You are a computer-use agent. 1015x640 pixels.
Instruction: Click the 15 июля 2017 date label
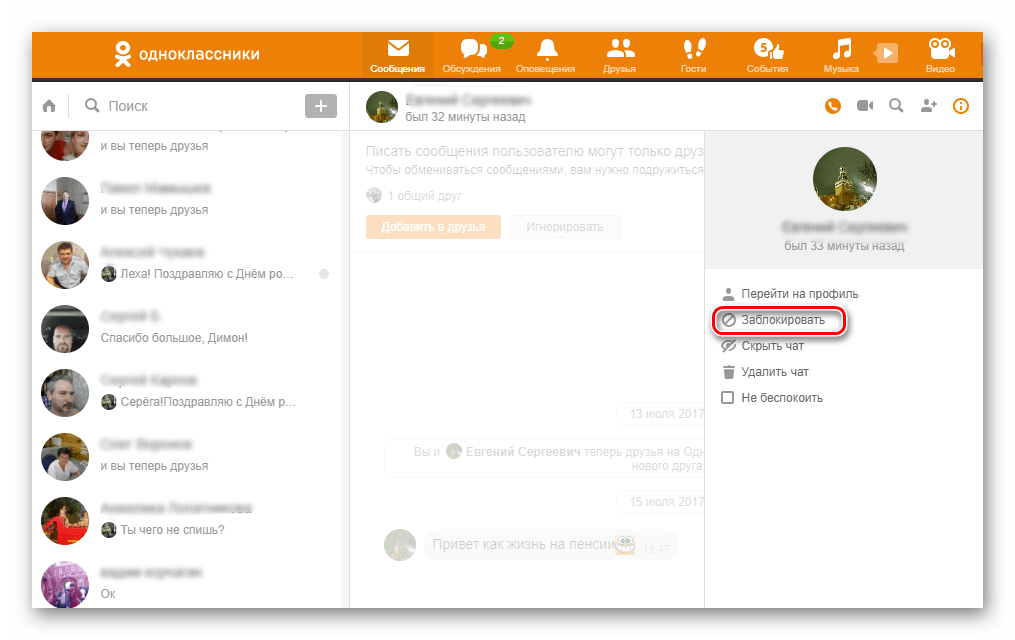tap(667, 502)
